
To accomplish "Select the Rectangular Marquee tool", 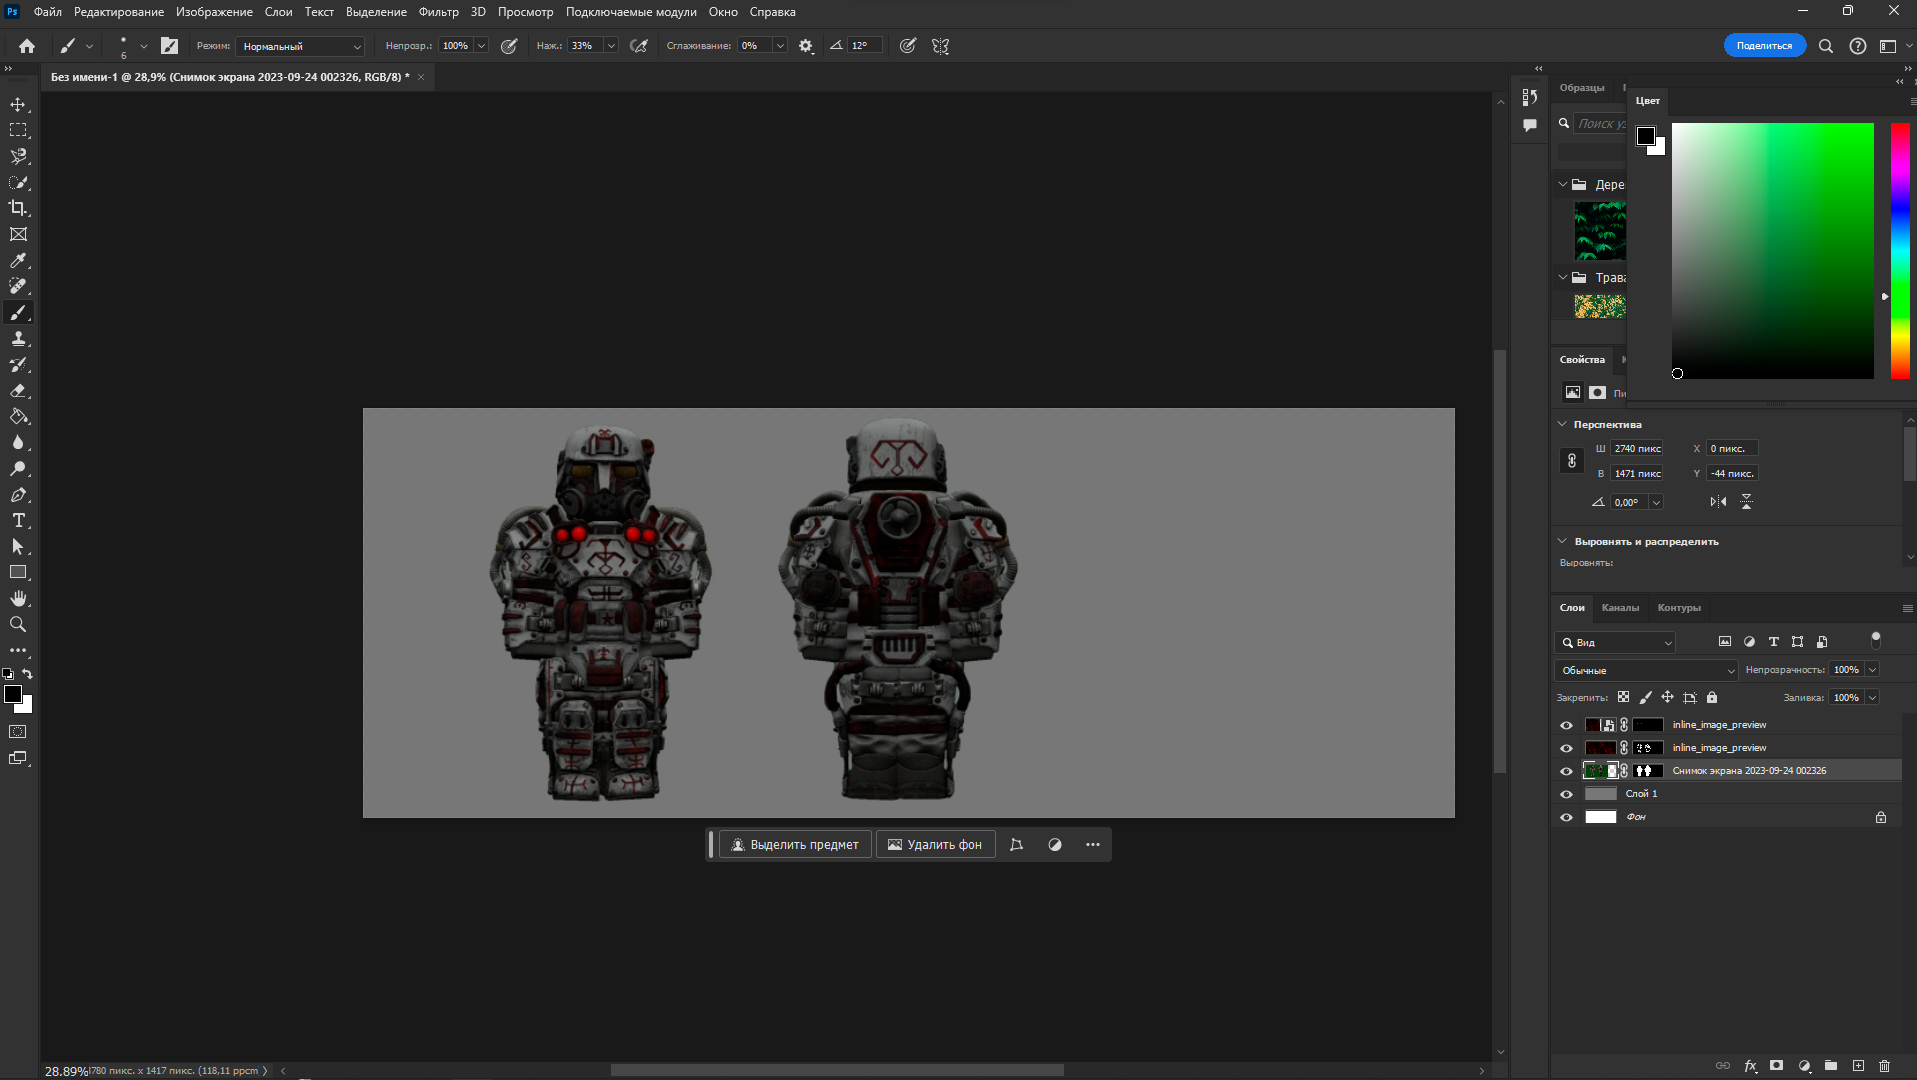I will click(18, 130).
